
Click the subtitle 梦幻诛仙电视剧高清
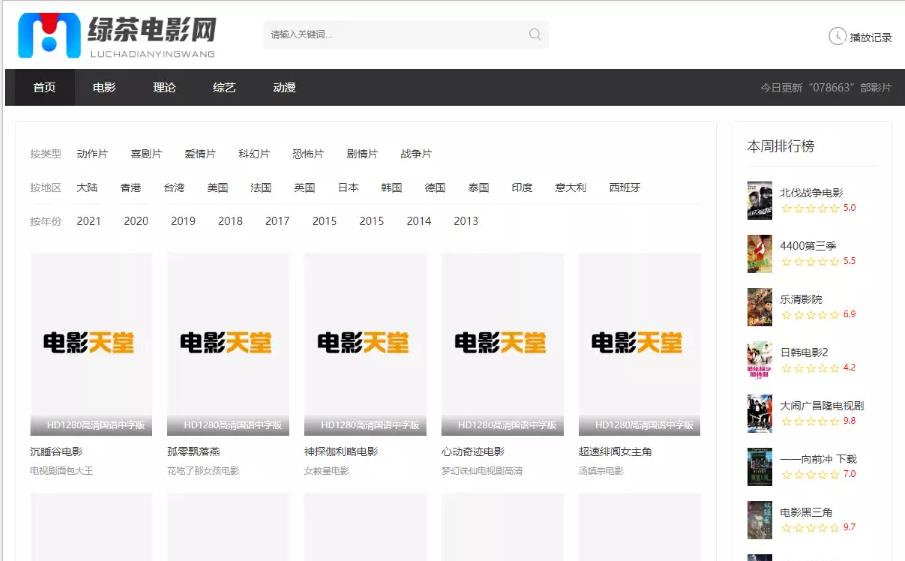click(482, 471)
